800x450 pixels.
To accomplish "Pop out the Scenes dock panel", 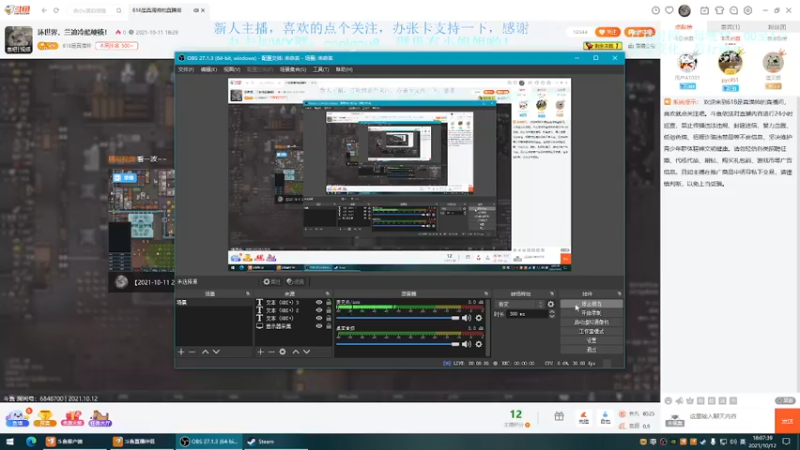I will click(x=248, y=294).
